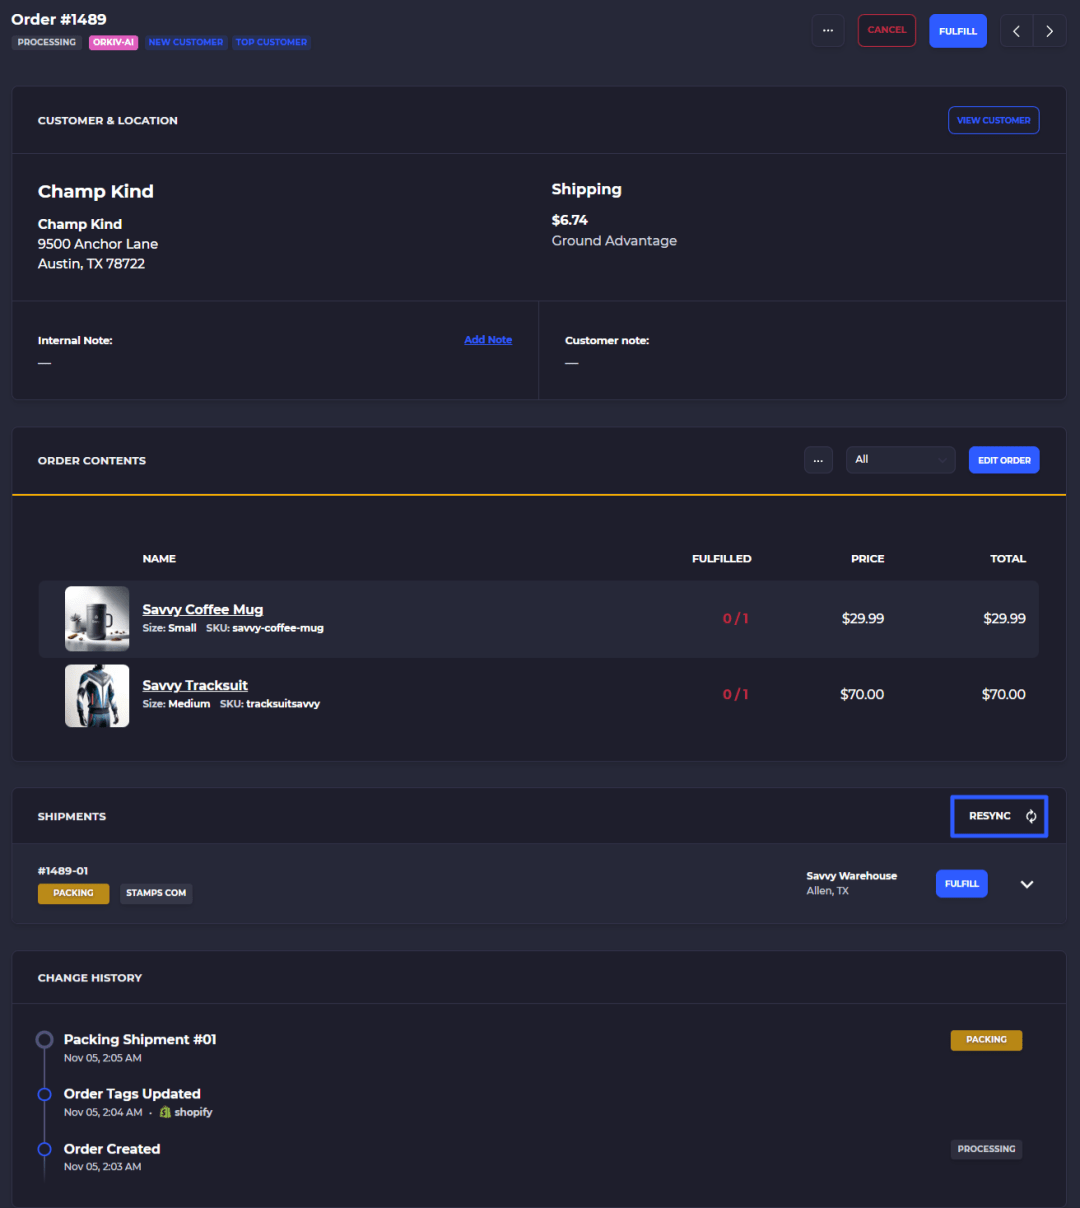Click the PROCESSING badge in change history

(x=986, y=1149)
